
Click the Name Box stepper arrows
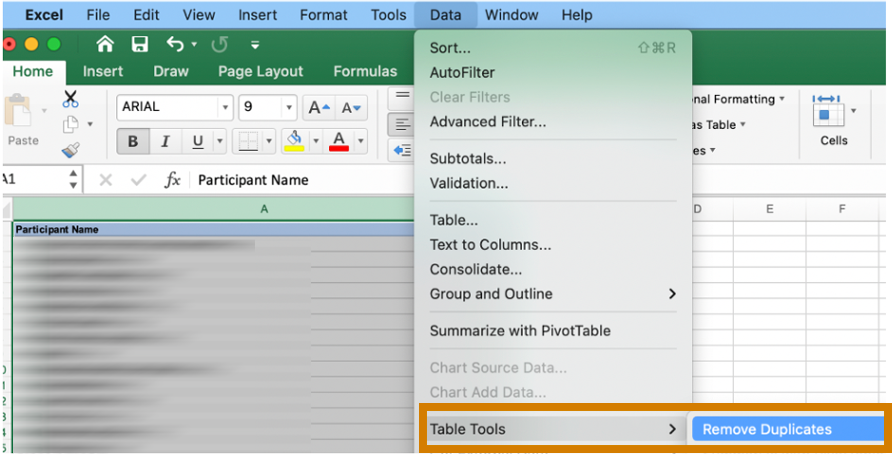73,179
